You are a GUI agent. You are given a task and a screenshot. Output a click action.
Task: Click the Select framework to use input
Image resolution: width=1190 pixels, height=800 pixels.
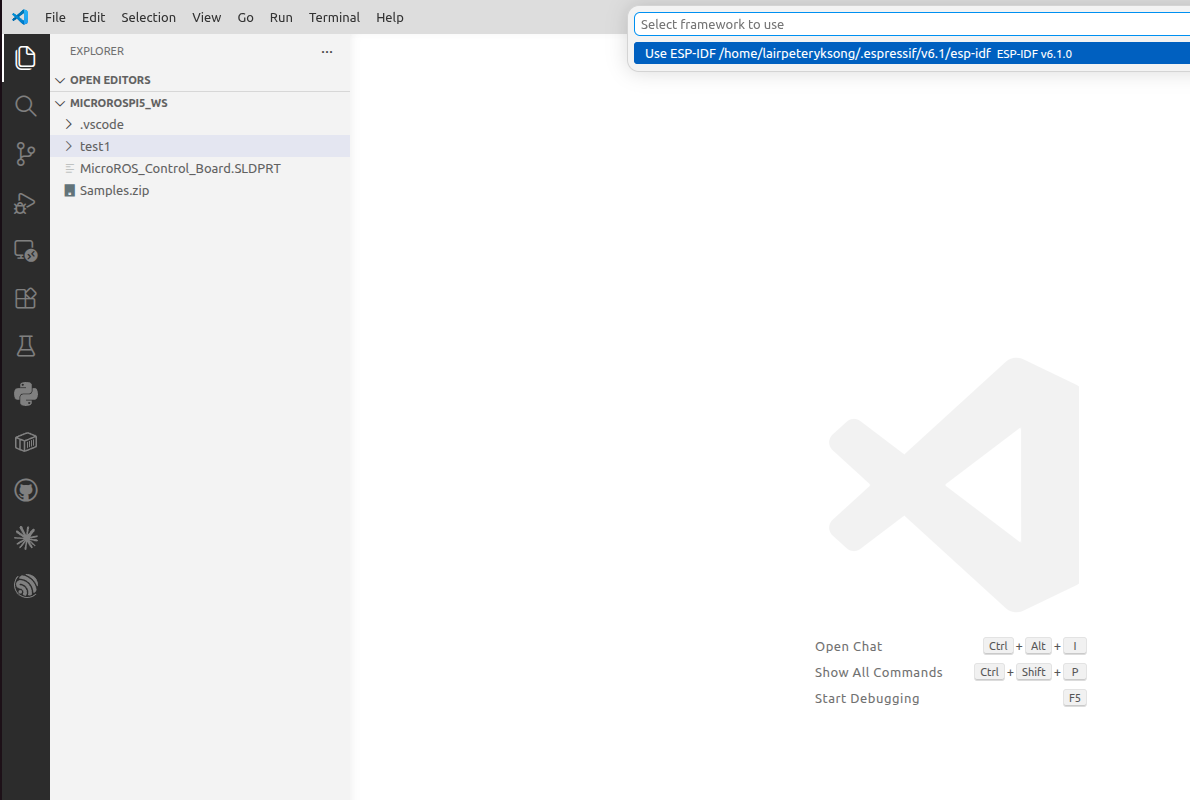pos(912,24)
